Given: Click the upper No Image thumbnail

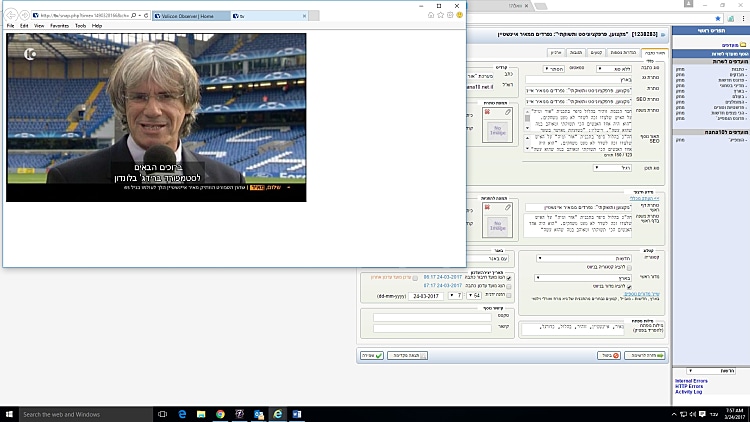Looking at the screenshot, I should click(x=496, y=129).
